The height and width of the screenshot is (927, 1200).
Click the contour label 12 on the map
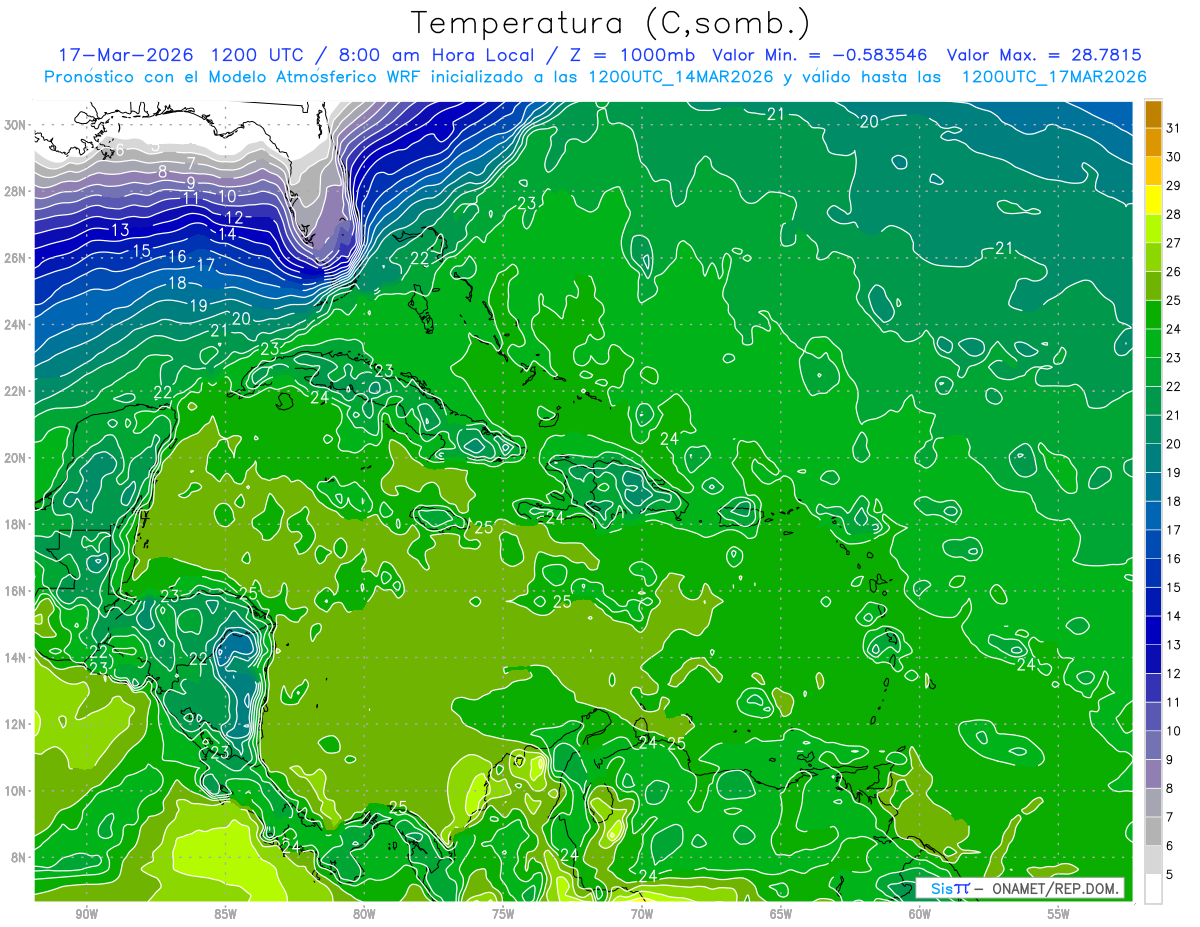pyautogui.click(x=234, y=217)
